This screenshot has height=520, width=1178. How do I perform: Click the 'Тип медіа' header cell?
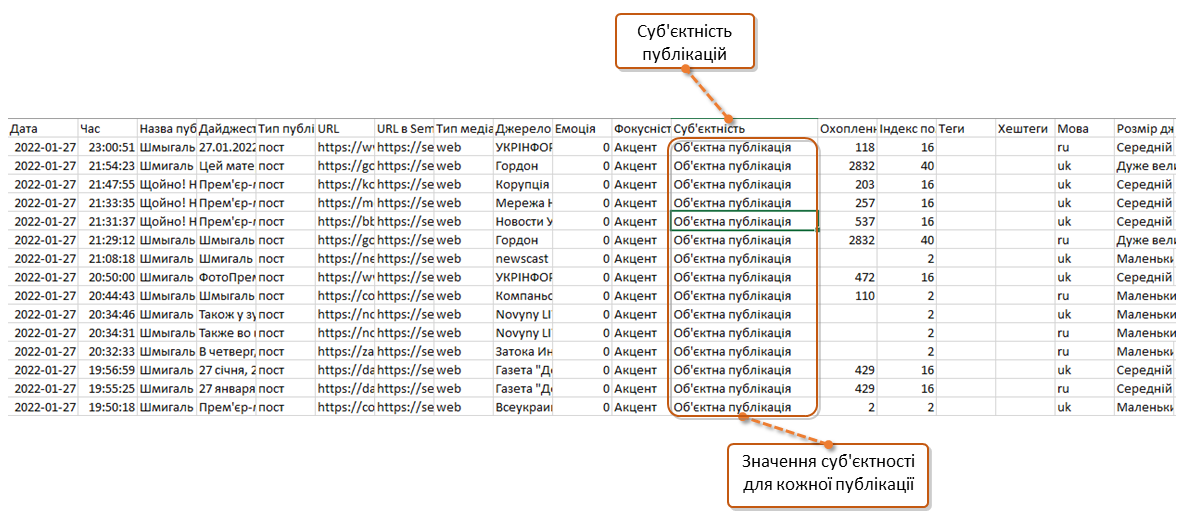(464, 128)
